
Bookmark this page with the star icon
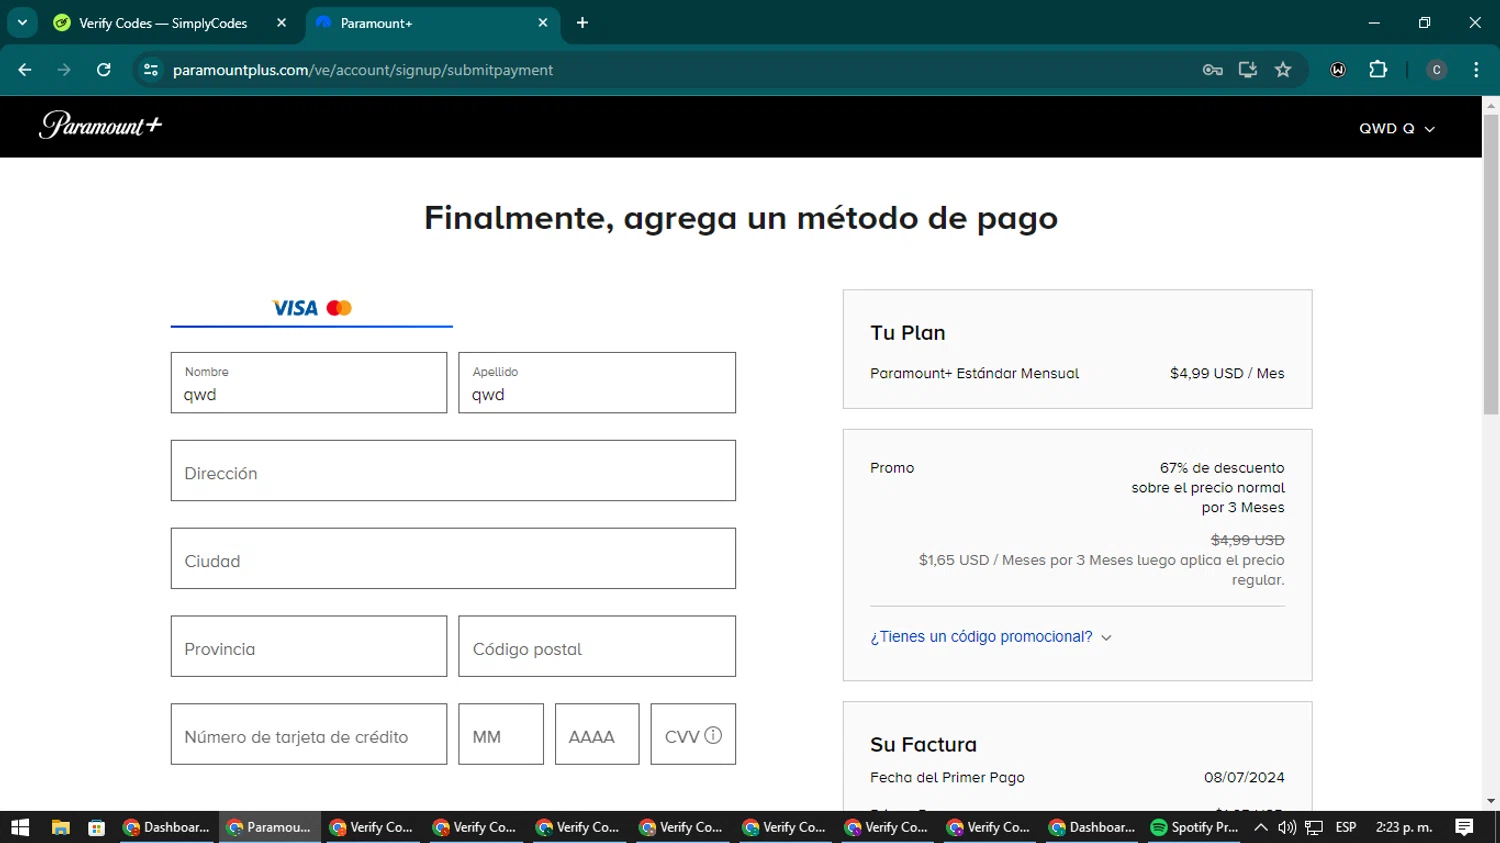click(x=1283, y=70)
